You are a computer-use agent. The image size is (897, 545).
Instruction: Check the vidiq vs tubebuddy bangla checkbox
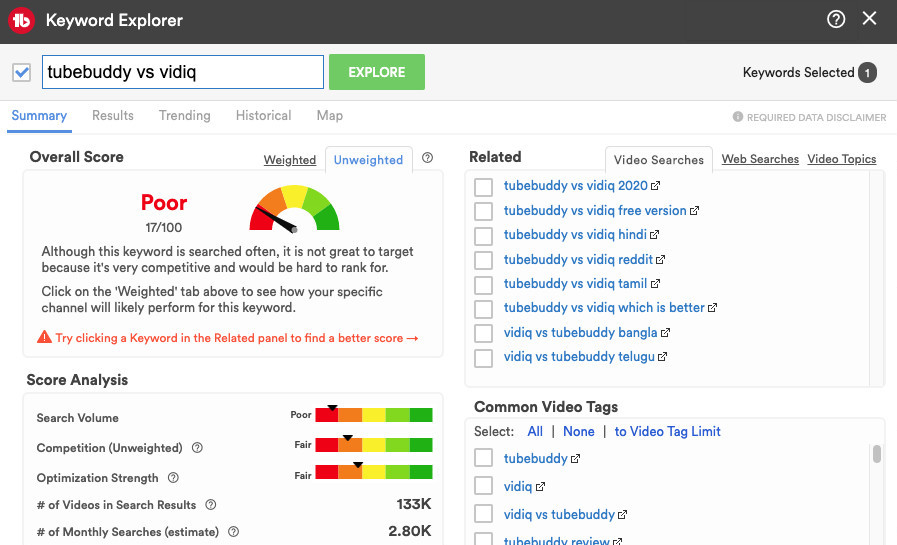click(483, 333)
